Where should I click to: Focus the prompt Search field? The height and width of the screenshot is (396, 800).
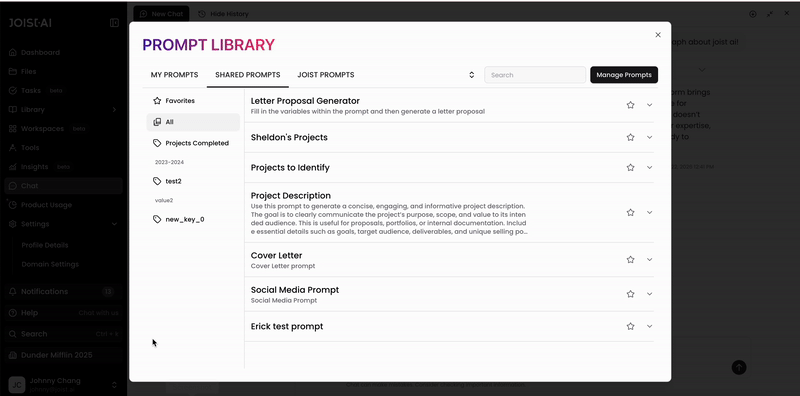tap(535, 75)
